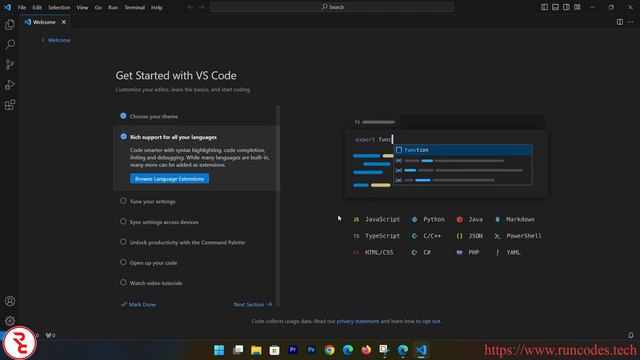Open the View menu

tap(82, 7)
